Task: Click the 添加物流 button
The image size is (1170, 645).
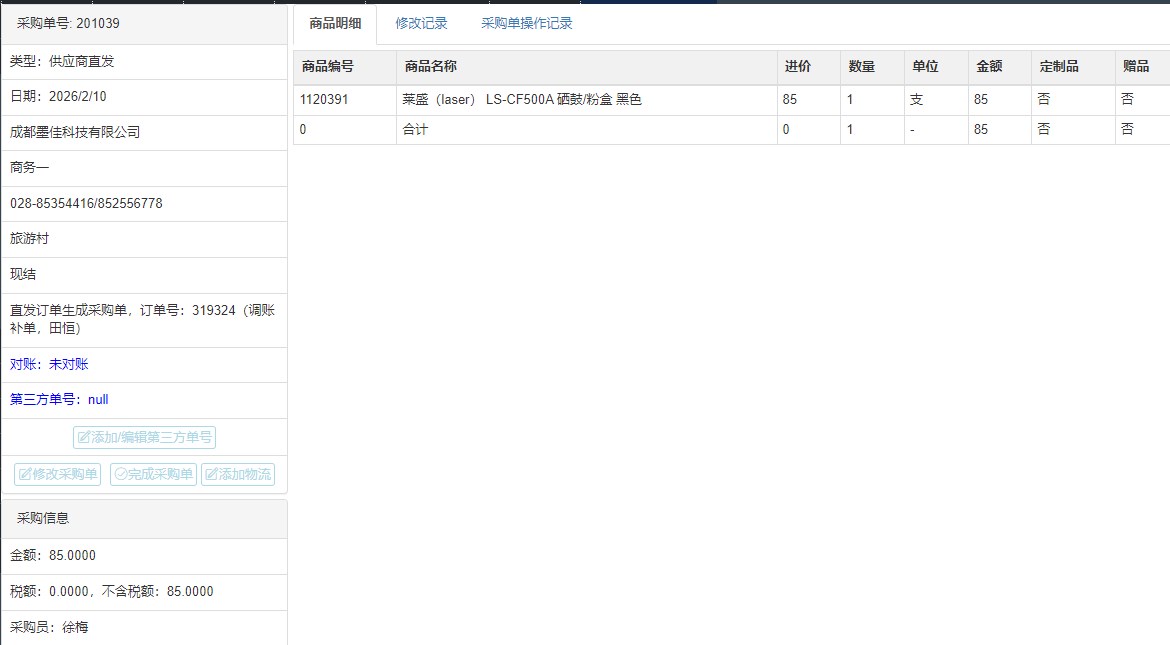Action: [237, 474]
